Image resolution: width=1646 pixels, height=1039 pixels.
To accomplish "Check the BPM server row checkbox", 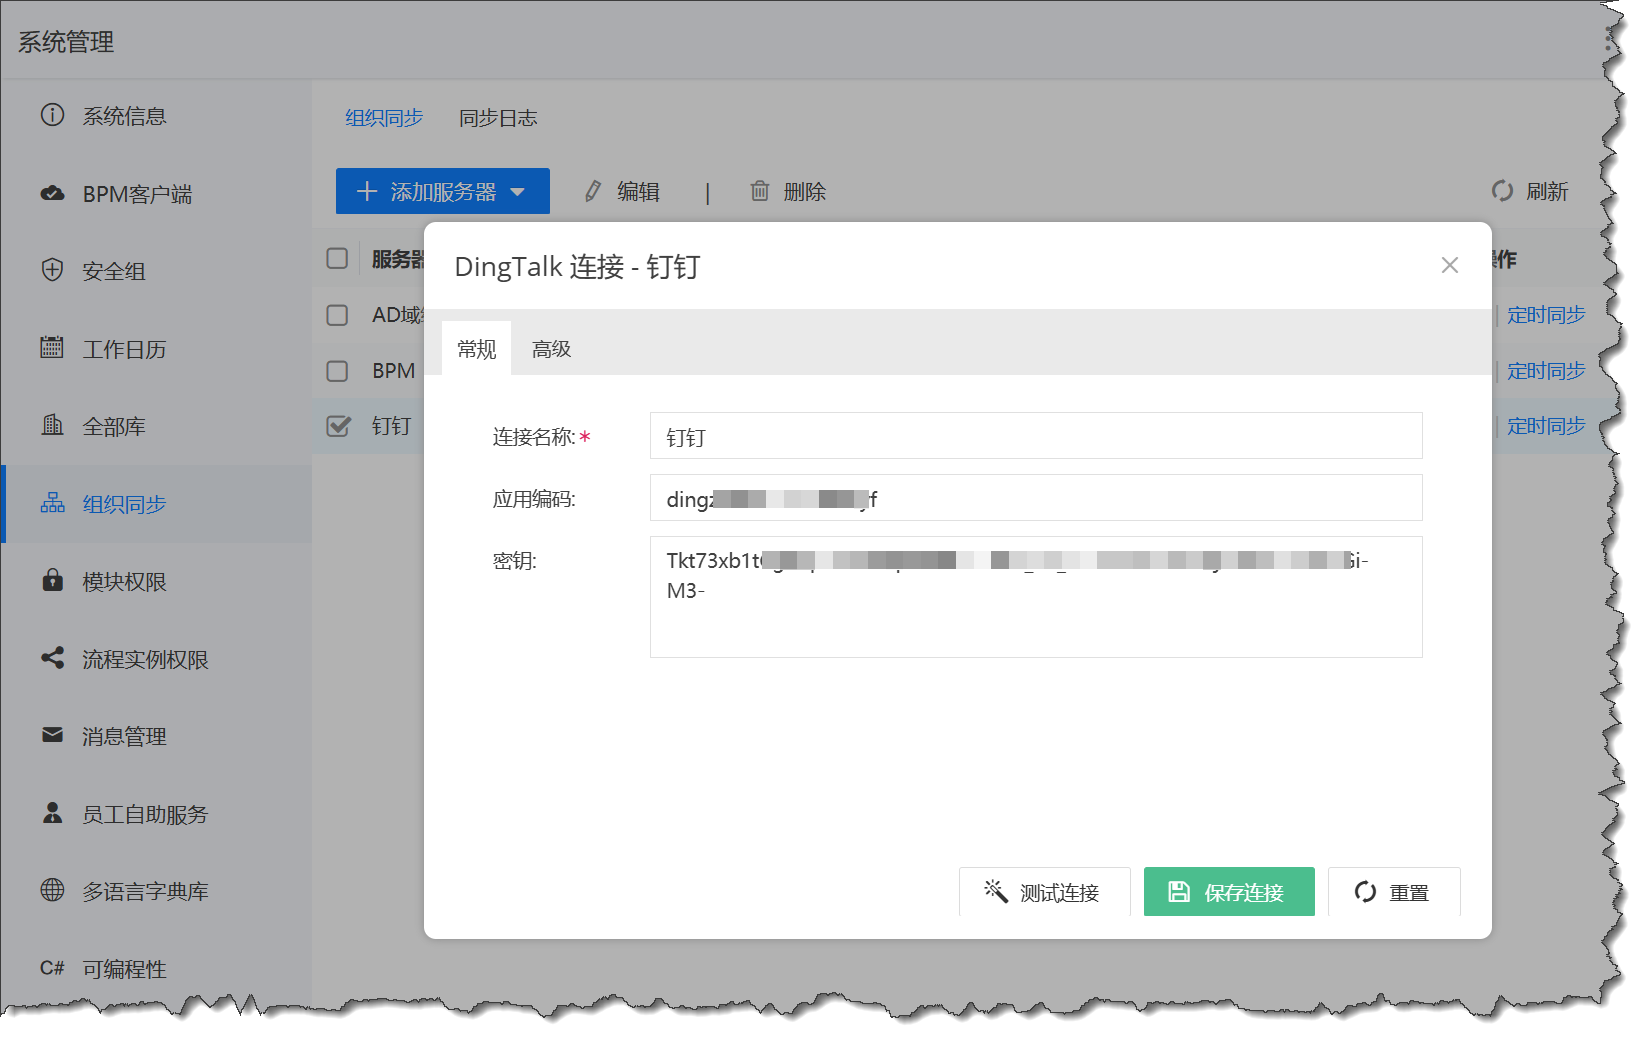I will pyautogui.click(x=338, y=371).
